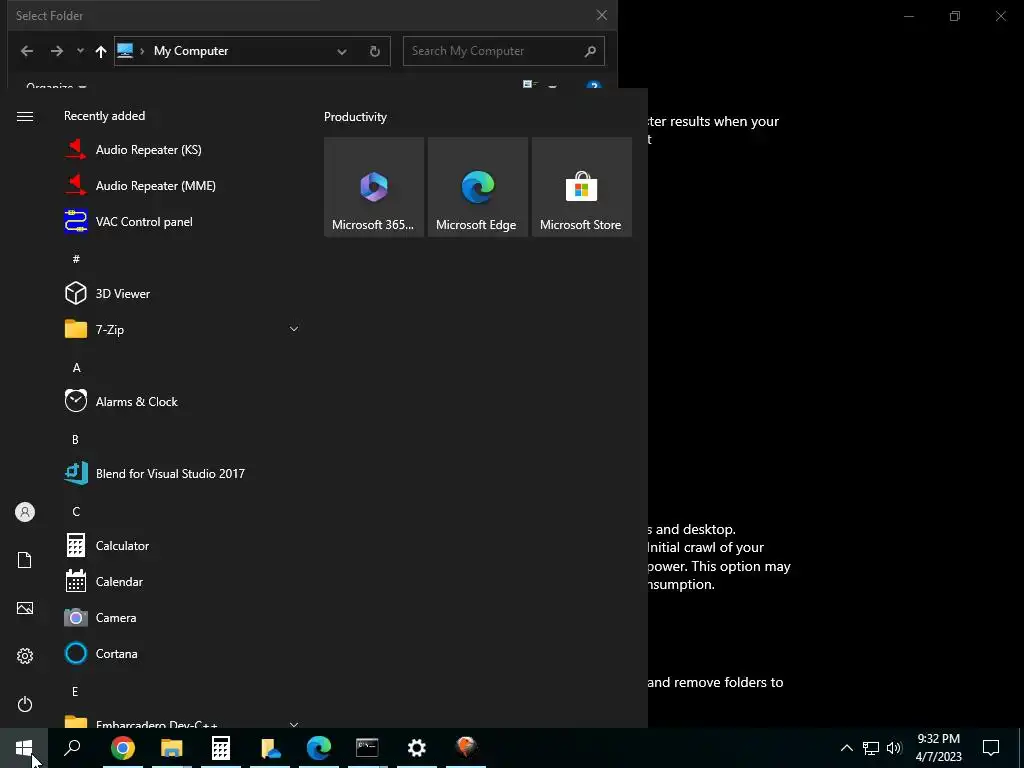Open recent locations dropdown in Select Folder
Viewport: 1024px width, 768px height.
point(80,51)
